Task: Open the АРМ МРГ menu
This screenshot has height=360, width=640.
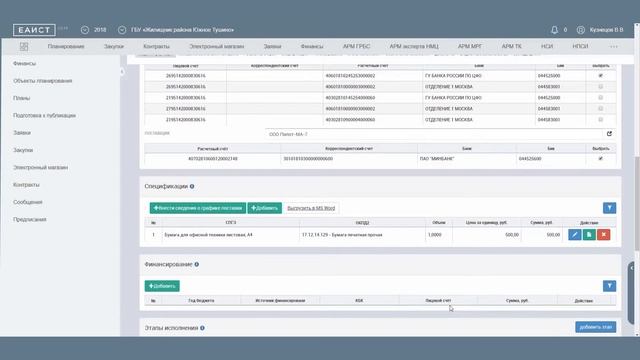Action: tap(470, 47)
